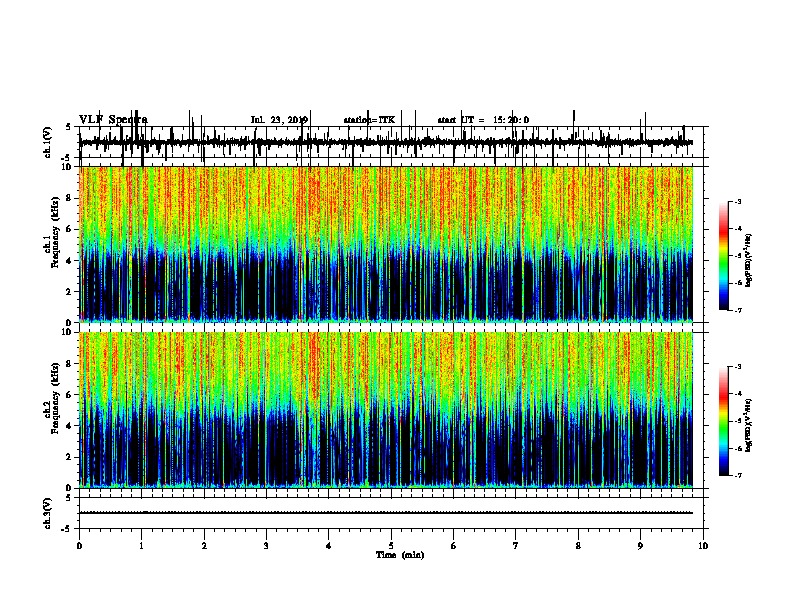
Task: Click the "8" frequency tick on ch.2 spectrogram
Action: coord(70,363)
